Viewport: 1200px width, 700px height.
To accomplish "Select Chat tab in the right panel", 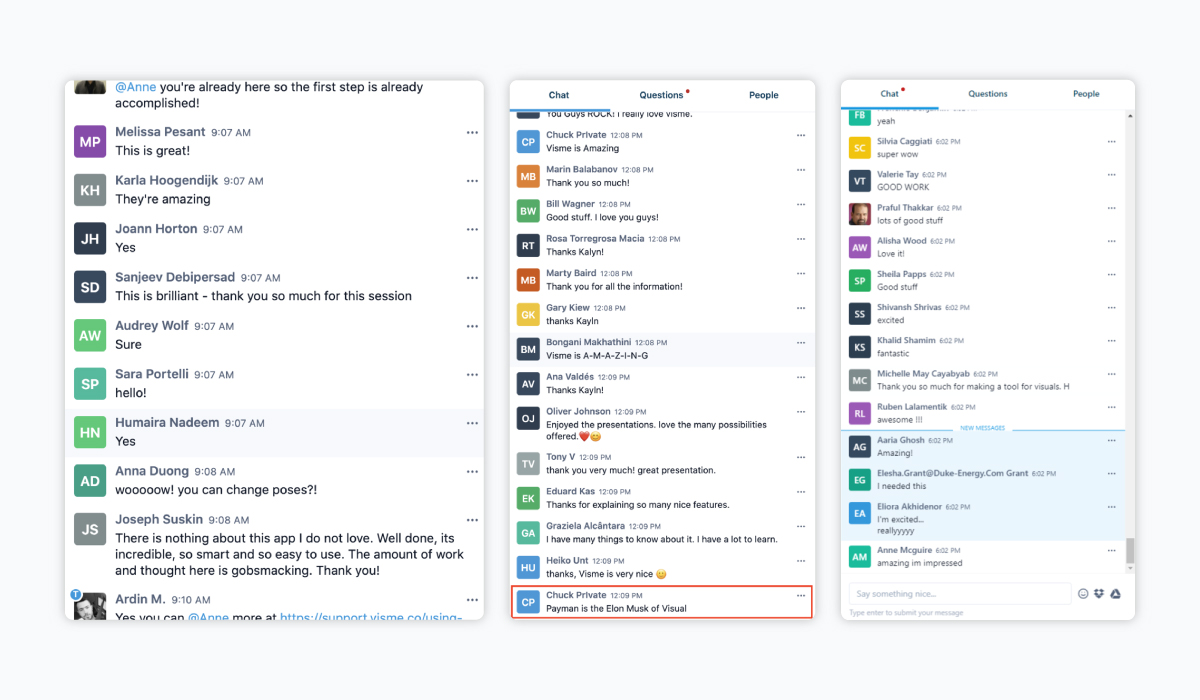I will pyautogui.click(x=890, y=94).
